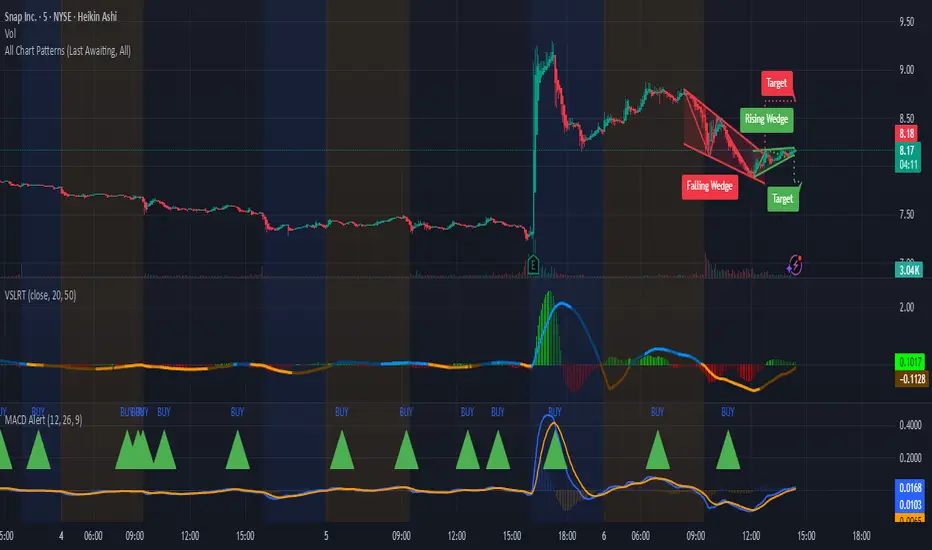This screenshot has width=932, height=550.
Task: Click the green 8.17 current price tag
Action: point(907,150)
